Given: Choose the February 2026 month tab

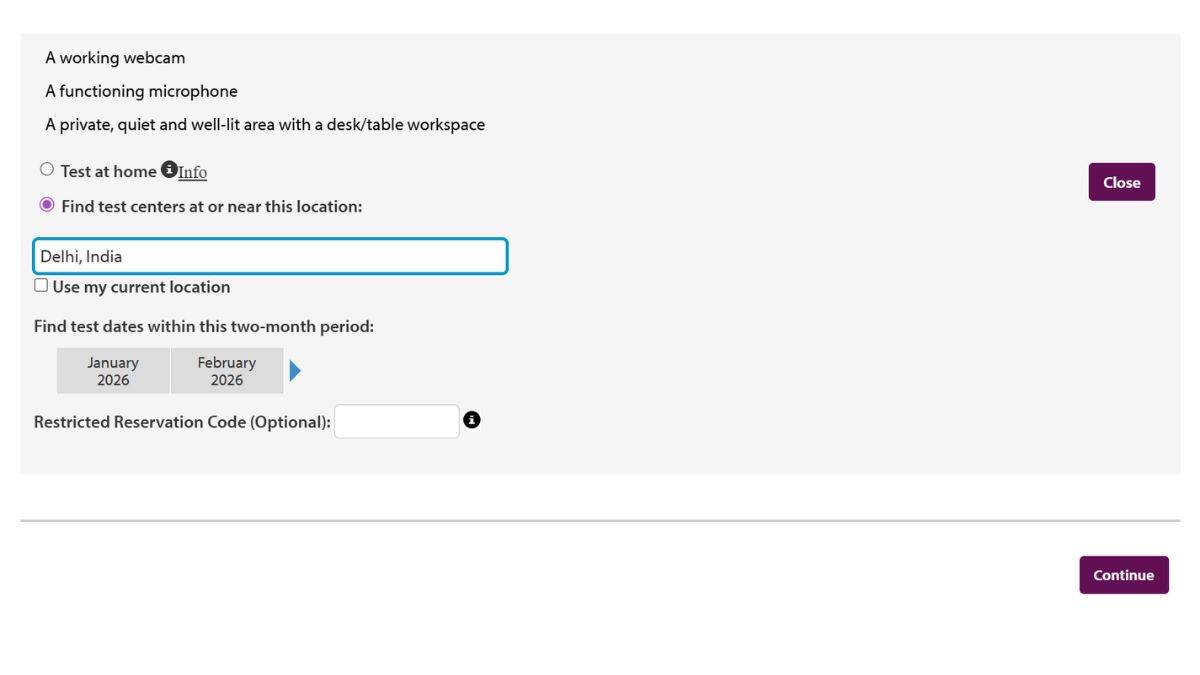Looking at the screenshot, I should pyautogui.click(x=227, y=371).
